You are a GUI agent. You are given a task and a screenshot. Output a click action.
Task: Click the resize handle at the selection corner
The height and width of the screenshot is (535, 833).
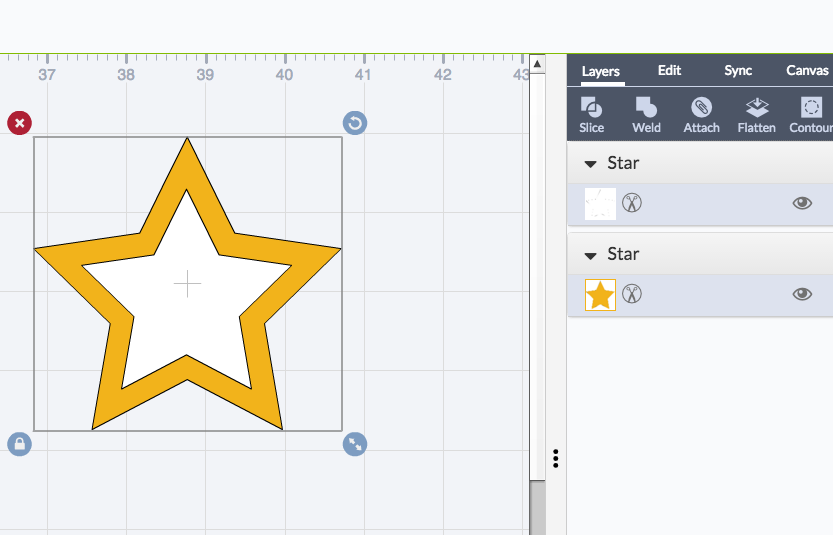[x=355, y=444]
